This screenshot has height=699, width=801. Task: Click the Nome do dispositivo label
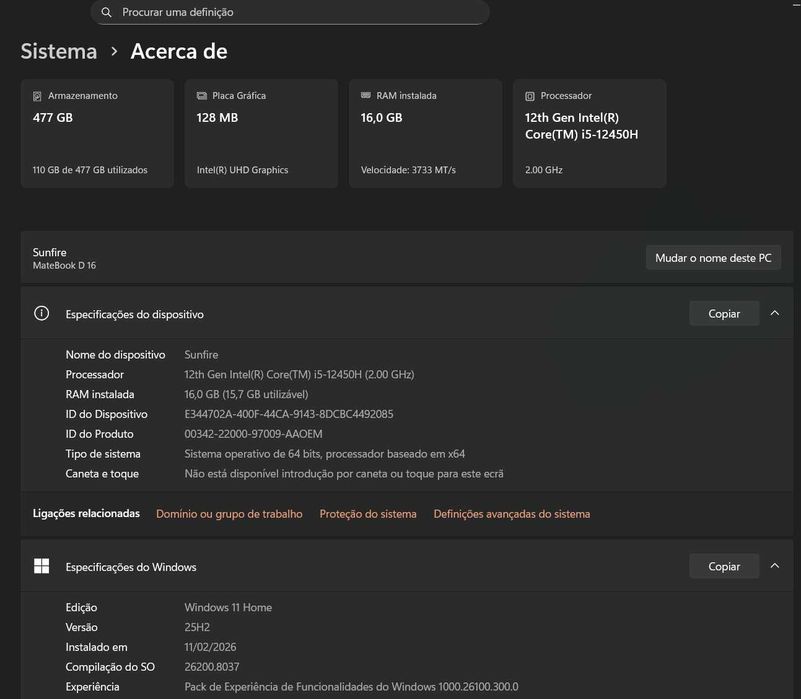[x=115, y=355]
